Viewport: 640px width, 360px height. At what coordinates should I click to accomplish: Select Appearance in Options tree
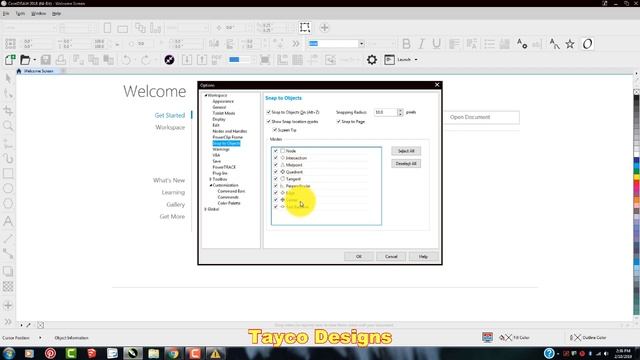click(223, 101)
